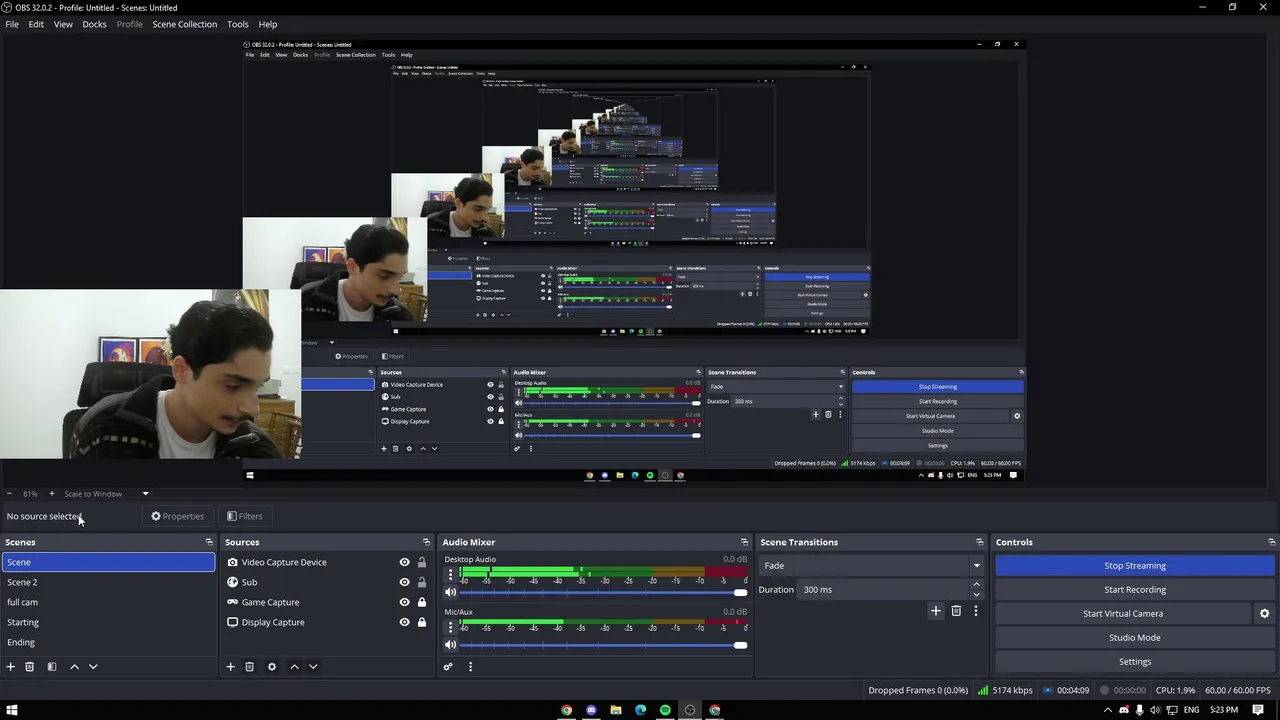Undock the Controls panel

pyautogui.click(x=1271, y=542)
